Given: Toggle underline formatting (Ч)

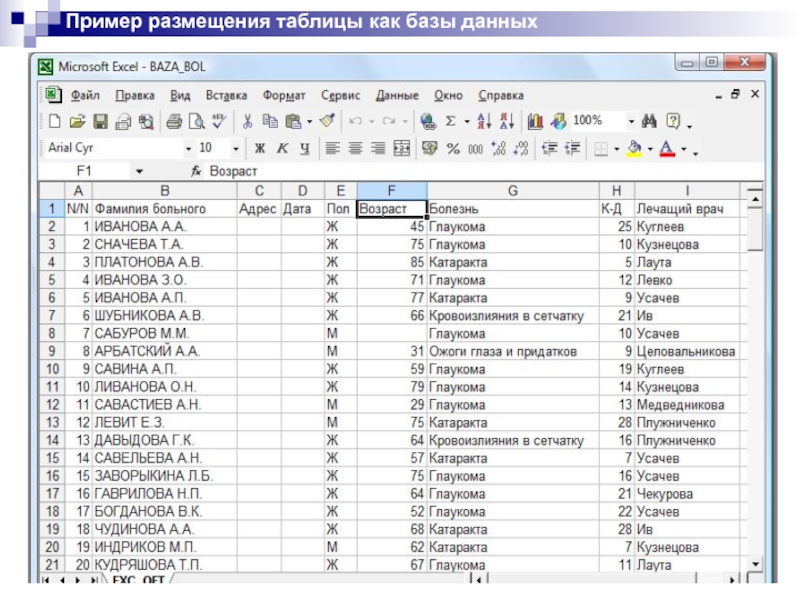Looking at the screenshot, I should [303, 149].
